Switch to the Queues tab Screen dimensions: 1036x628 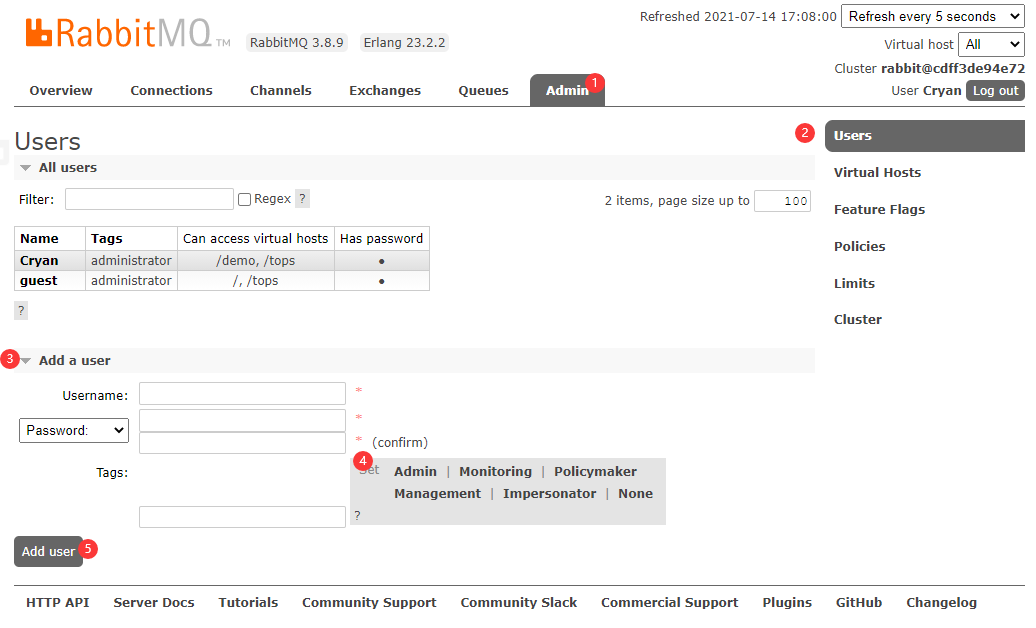(484, 91)
